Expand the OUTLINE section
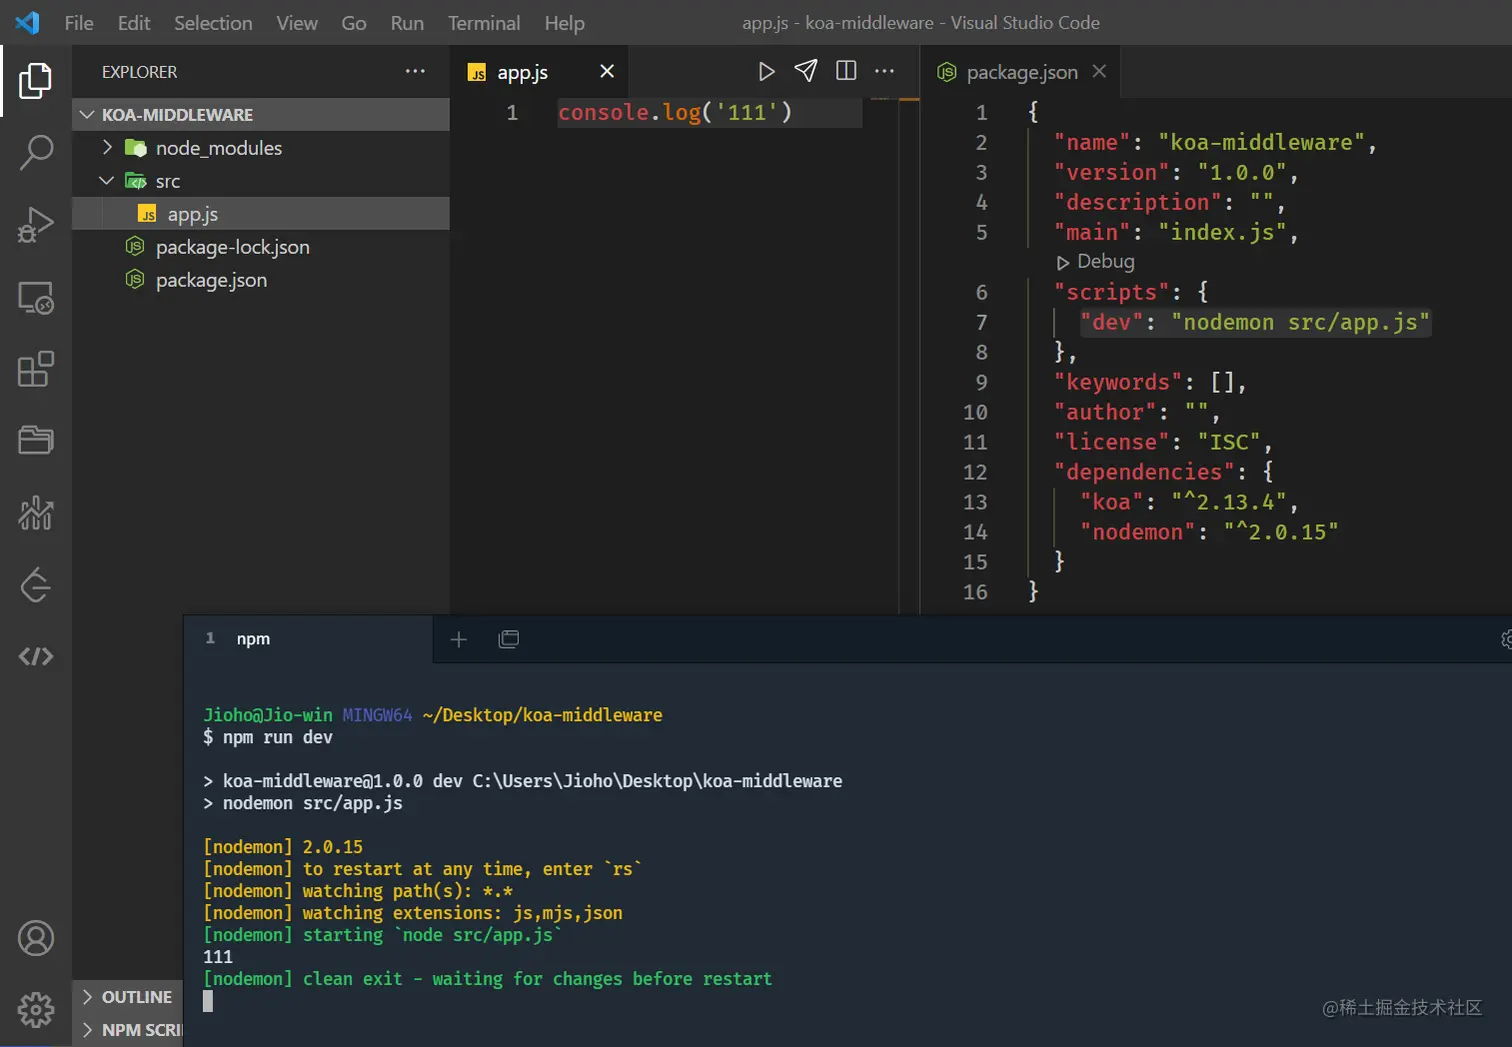Image resolution: width=1512 pixels, height=1047 pixels. click(128, 997)
